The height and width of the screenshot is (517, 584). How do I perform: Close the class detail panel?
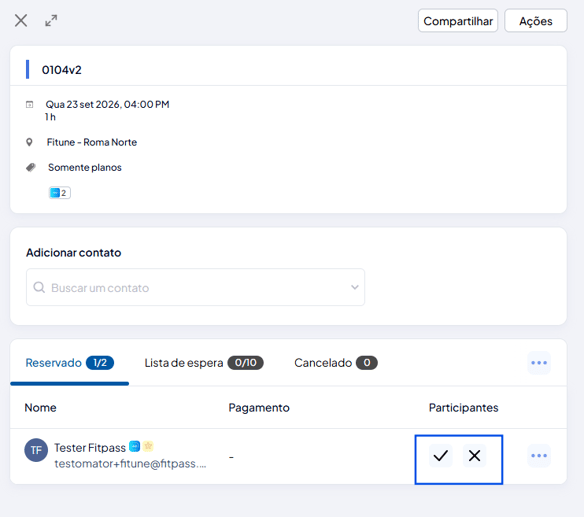(21, 20)
